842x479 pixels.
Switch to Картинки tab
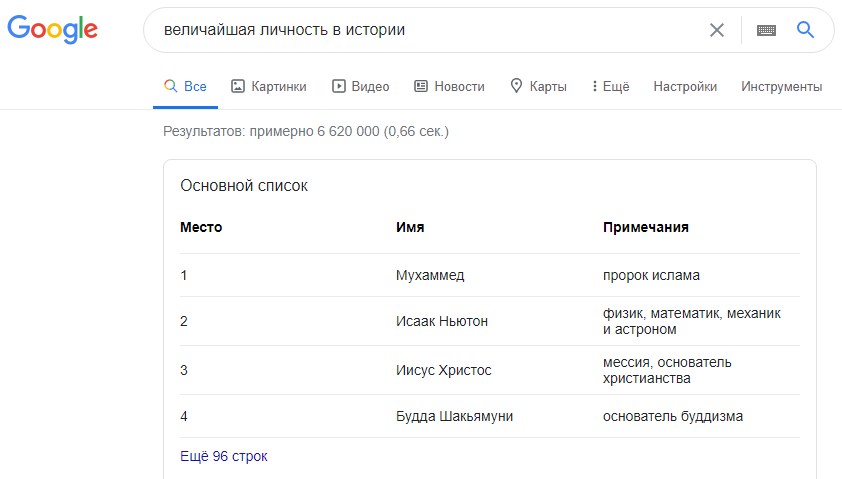(268, 86)
